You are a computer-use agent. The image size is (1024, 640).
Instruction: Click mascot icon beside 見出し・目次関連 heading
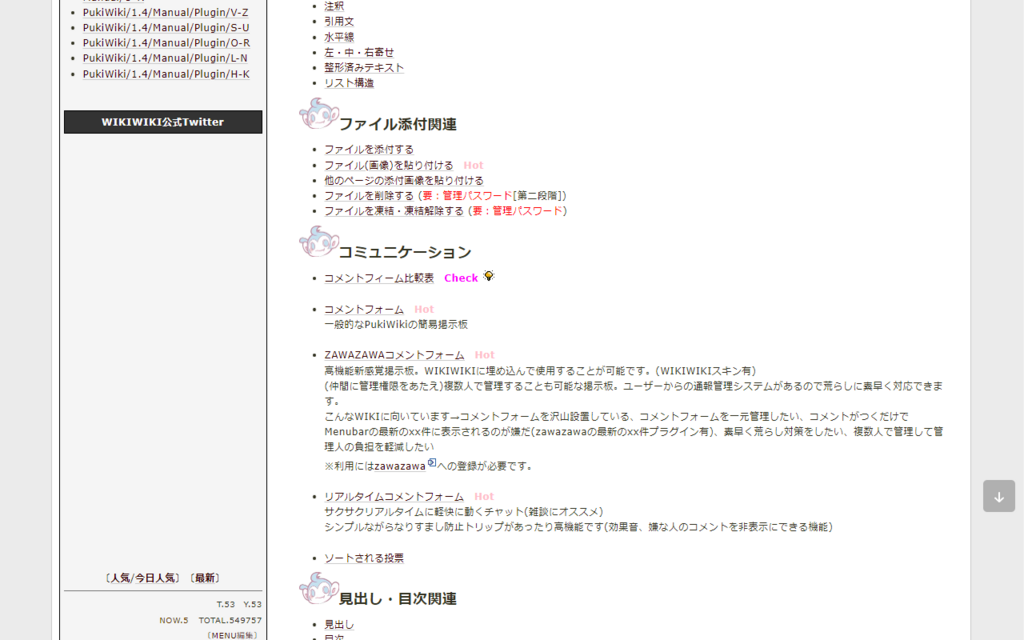coord(319,589)
